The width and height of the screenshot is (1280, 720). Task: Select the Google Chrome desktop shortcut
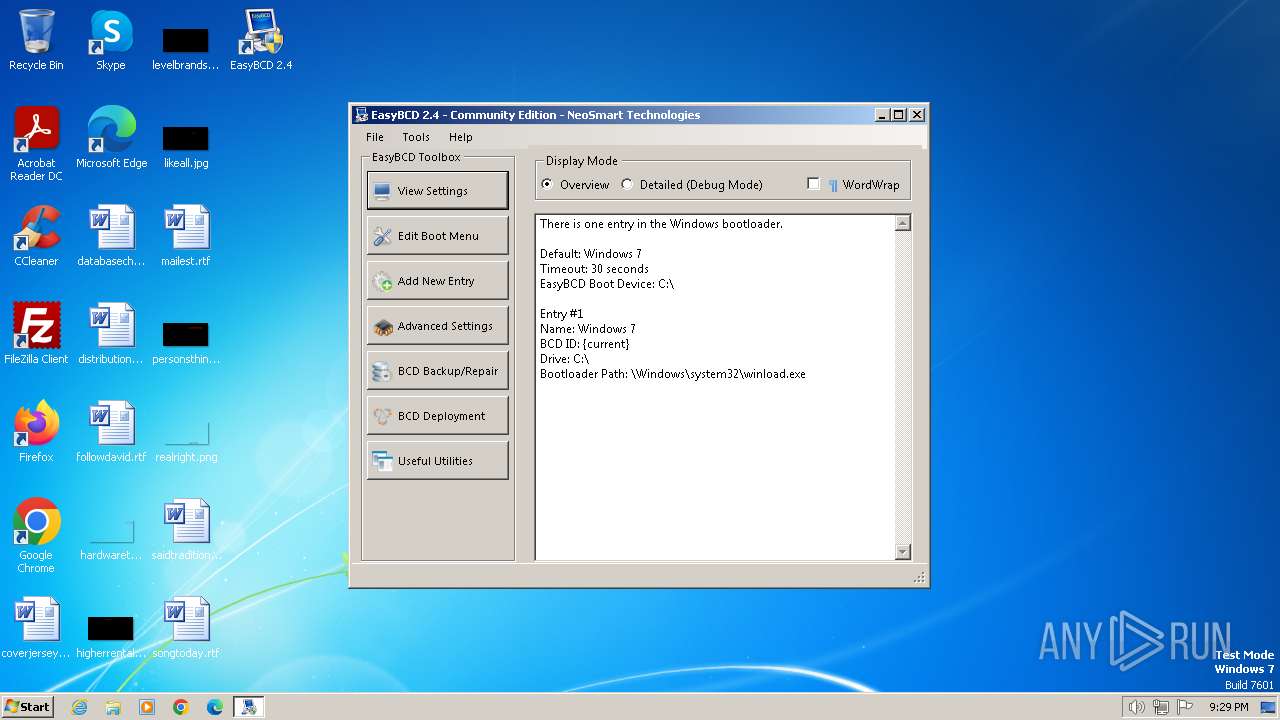[36, 536]
